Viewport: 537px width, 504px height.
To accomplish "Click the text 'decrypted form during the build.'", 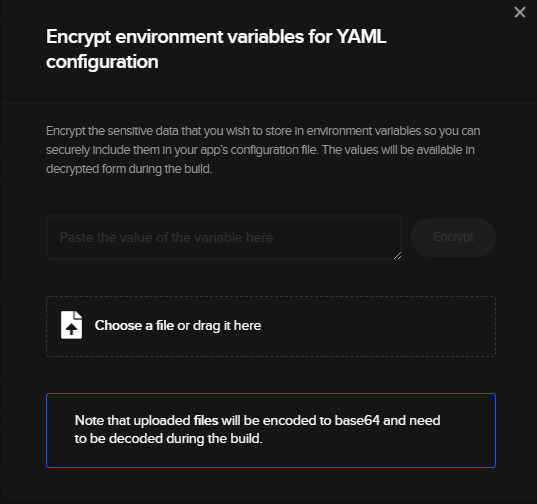I will click(129, 169).
